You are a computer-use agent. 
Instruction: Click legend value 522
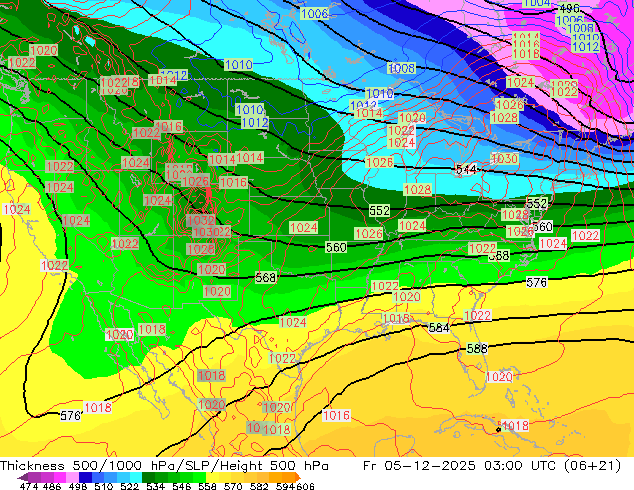point(129,486)
